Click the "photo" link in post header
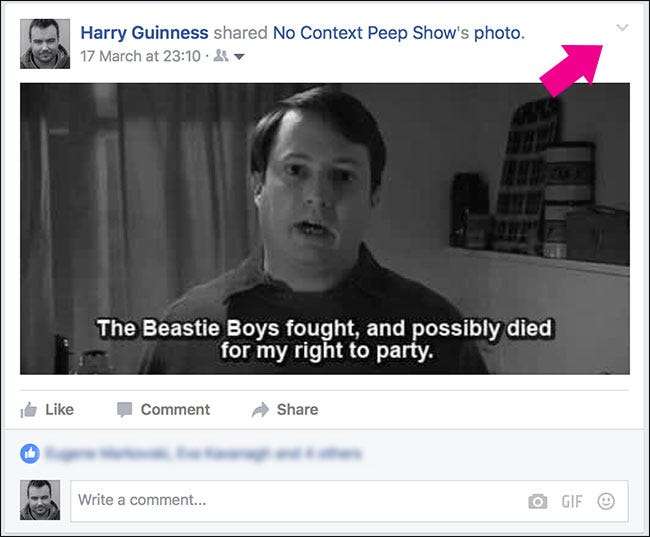Image resolution: width=650 pixels, height=537 pixels. pos(497,33)
